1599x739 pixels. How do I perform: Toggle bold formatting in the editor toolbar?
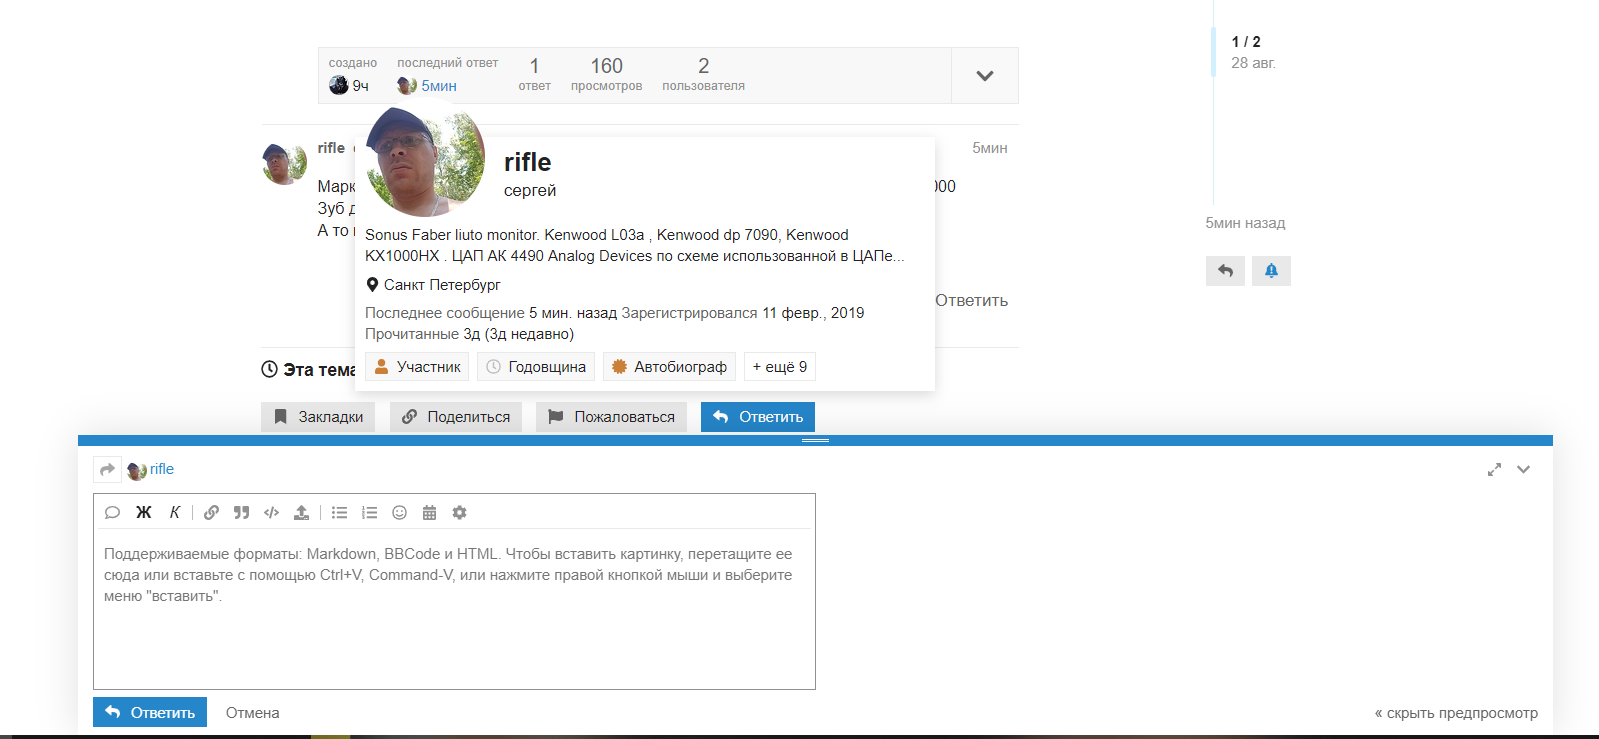click(x=144, y=512)
